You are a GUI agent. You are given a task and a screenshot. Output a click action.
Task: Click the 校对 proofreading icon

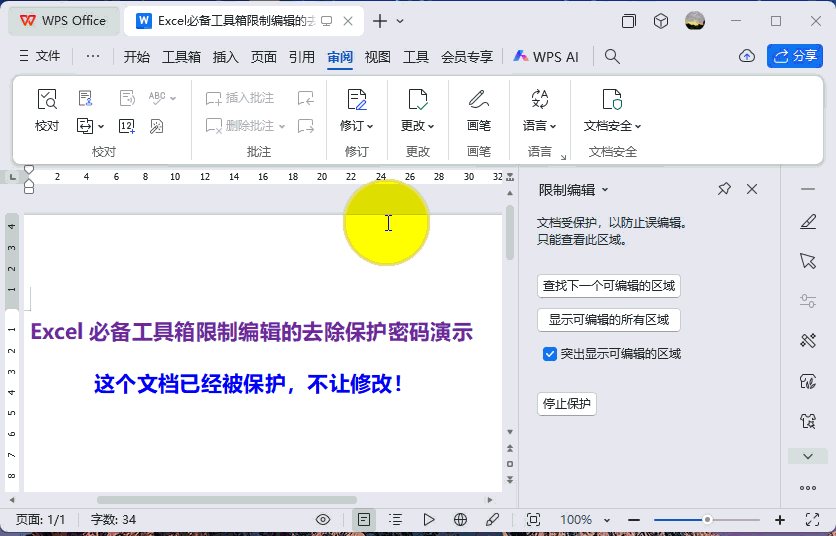coord(47,100)
